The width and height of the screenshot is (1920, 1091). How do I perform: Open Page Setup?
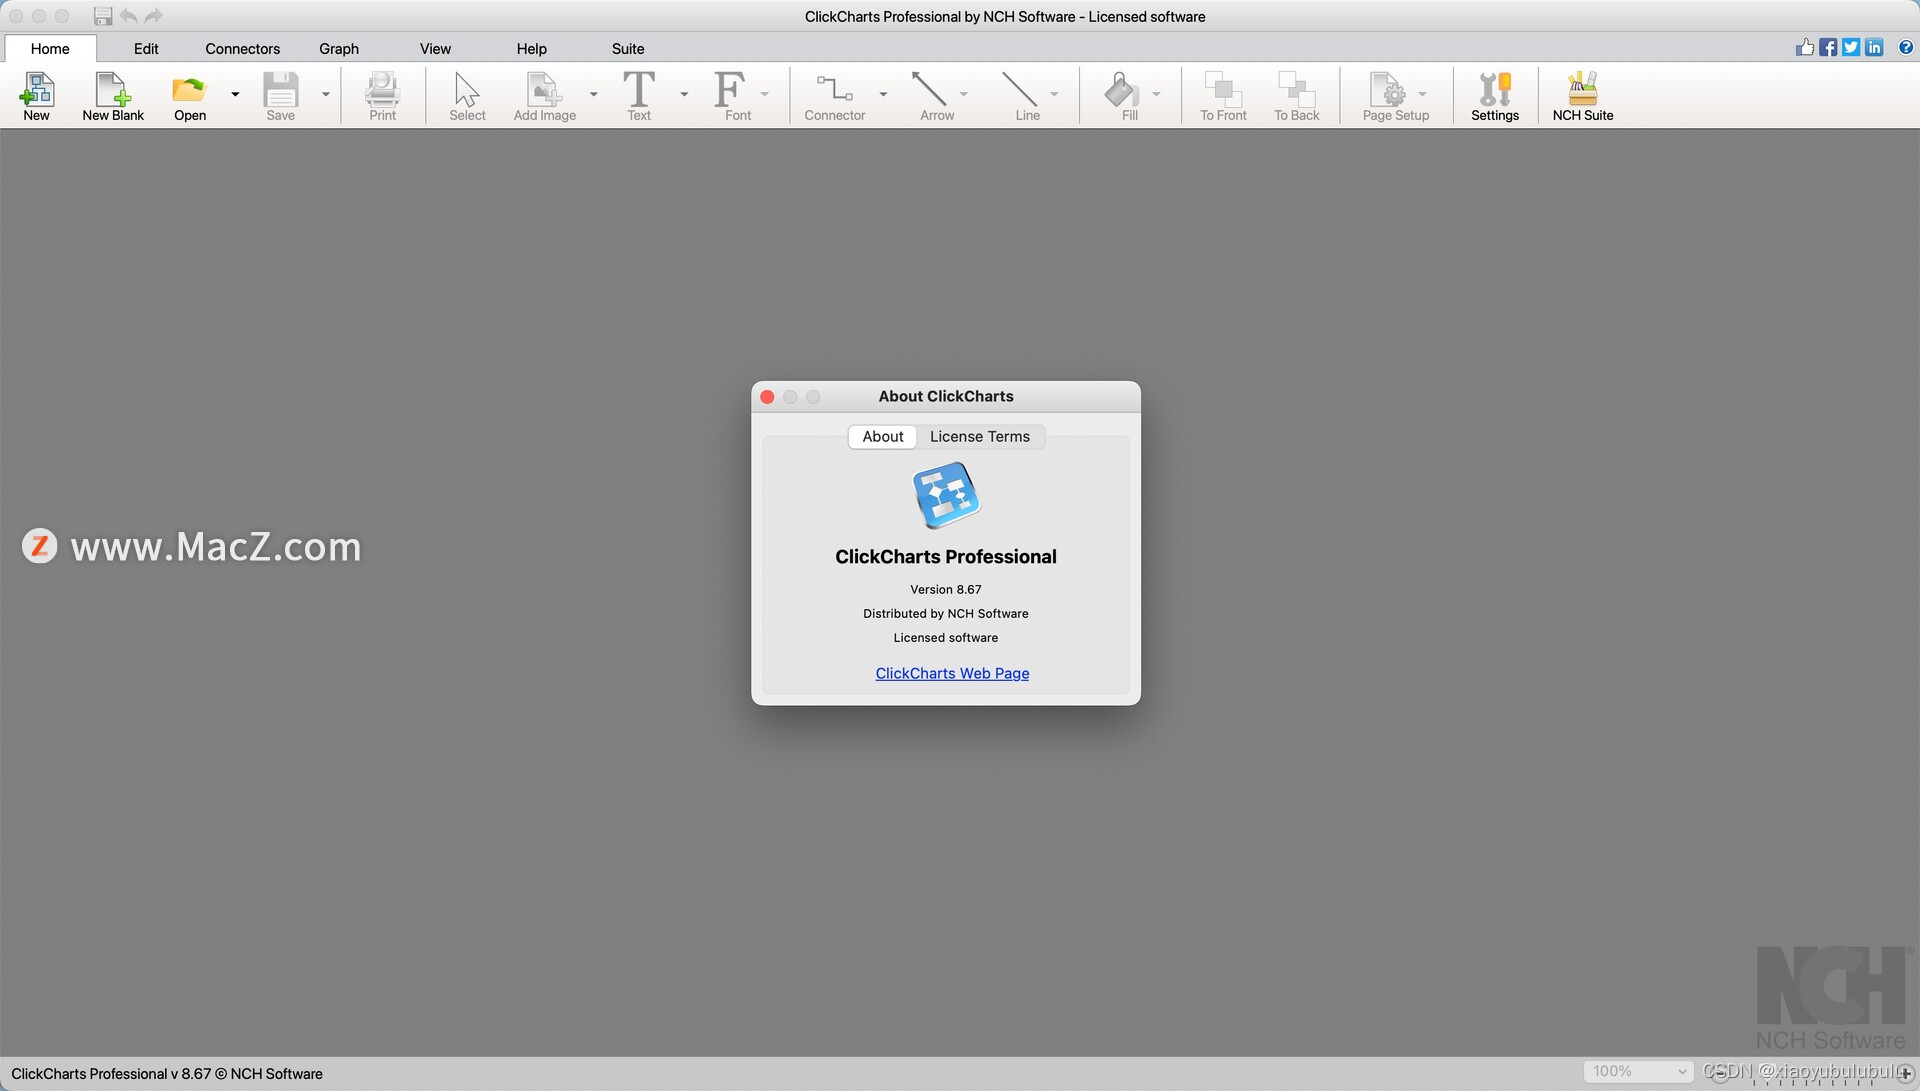pos(1395,96)
